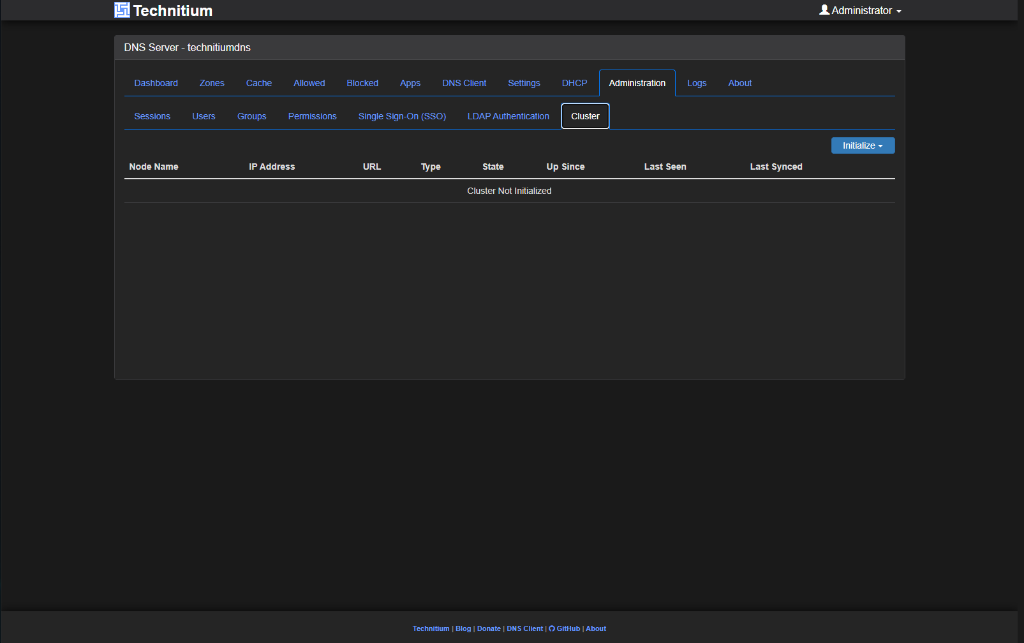Open the Blog footer link
The width and height of the screenshot is (1024, 643).
click(x=463, y=629)
